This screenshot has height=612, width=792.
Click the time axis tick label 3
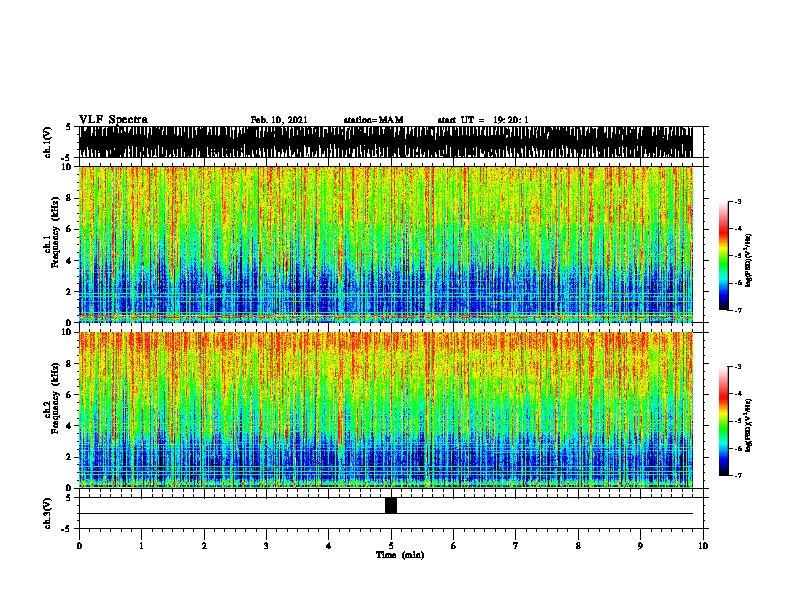(x=266, y=546)
